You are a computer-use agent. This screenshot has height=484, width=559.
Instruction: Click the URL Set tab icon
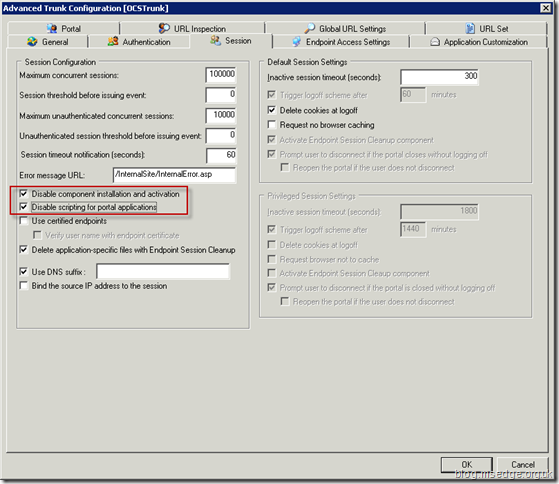[470, 28]
